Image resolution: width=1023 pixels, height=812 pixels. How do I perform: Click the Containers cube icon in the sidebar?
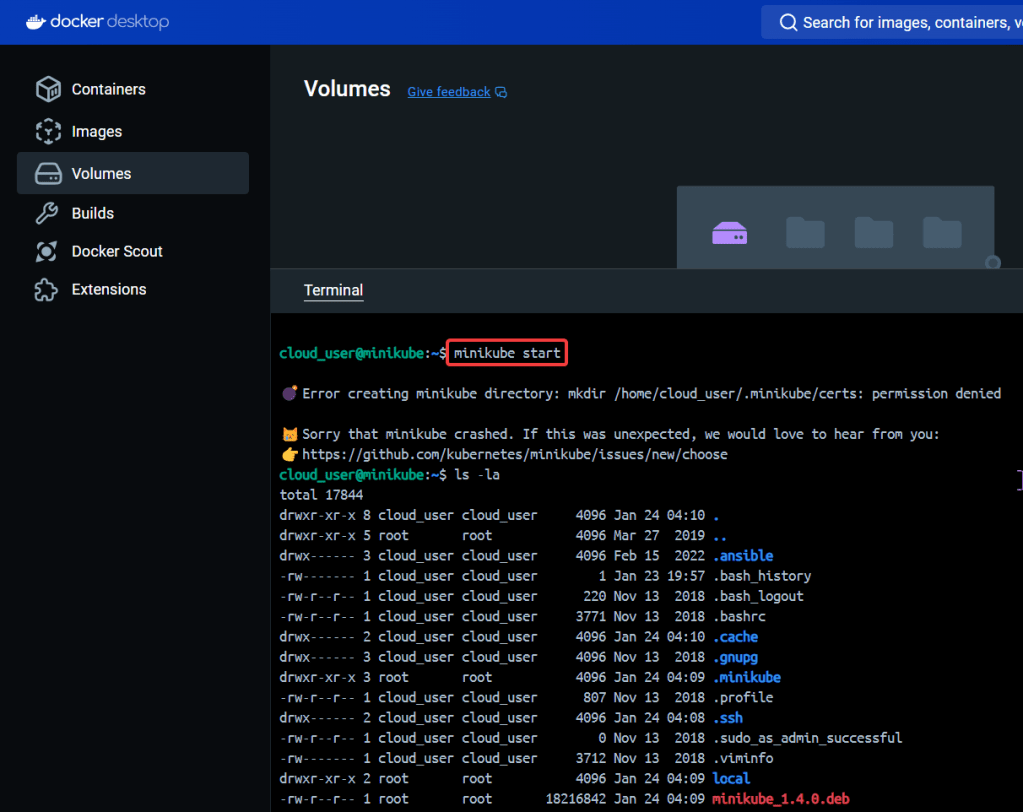point(48,90)
